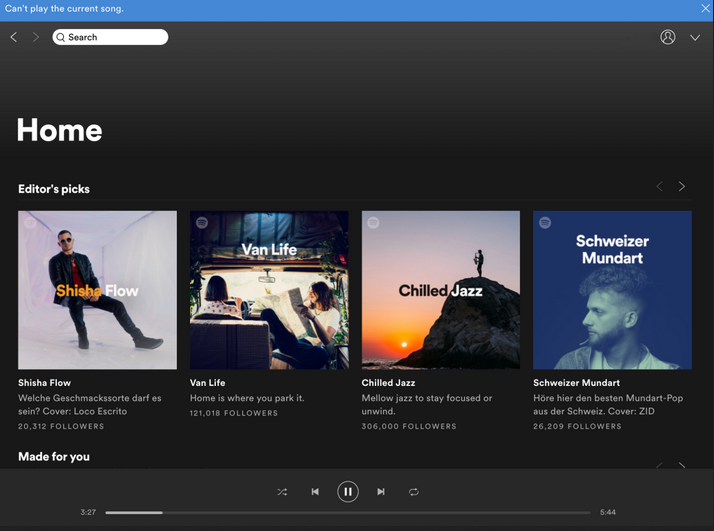Dismiss the "Can't play the current song" banner
Image resolution: width=714 pixels, height=531 pixels.
705,8
